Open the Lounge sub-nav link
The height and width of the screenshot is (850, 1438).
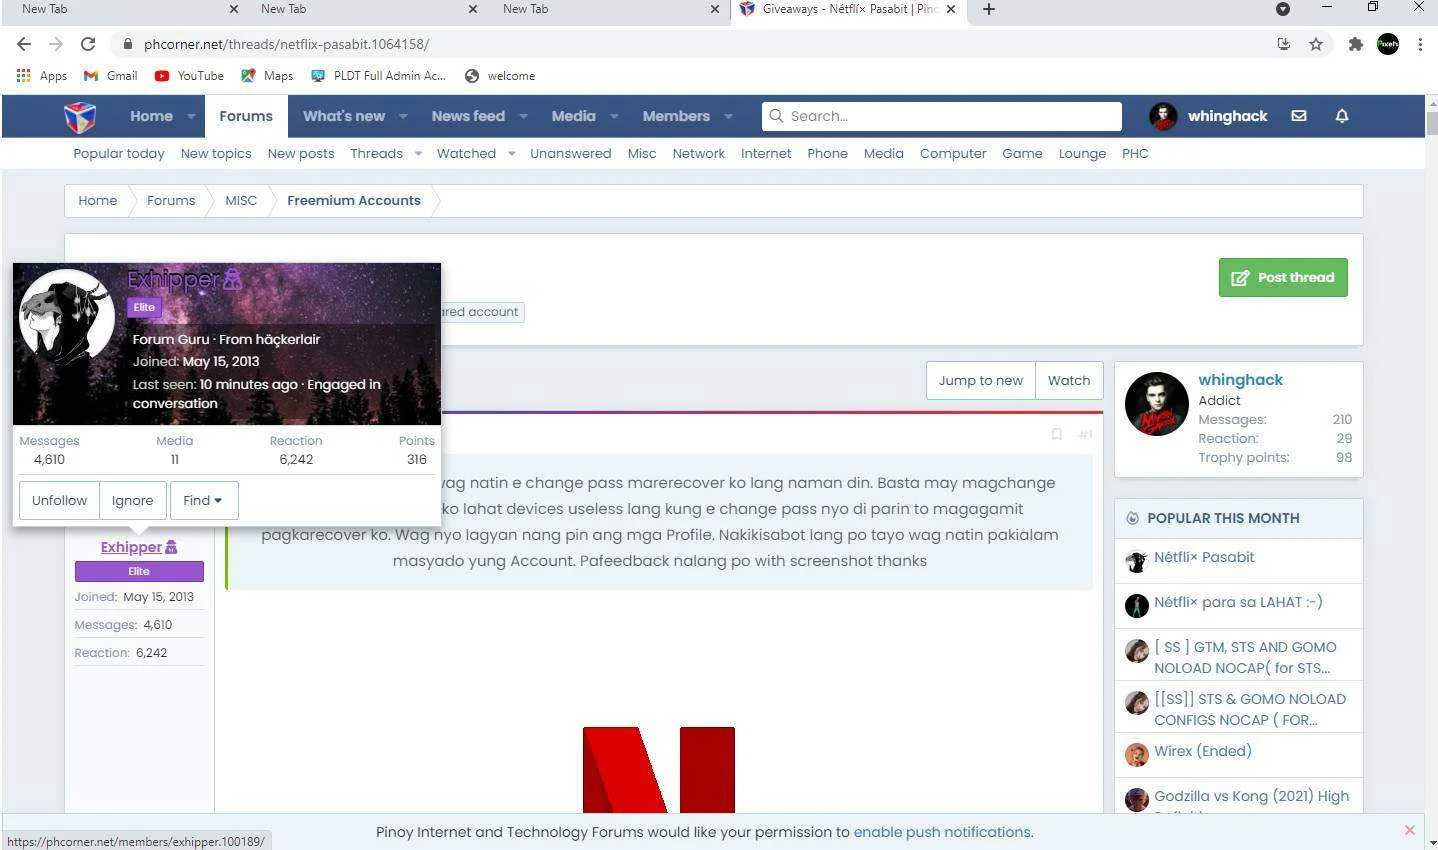pyautogui.click(x=1082, y=153)
